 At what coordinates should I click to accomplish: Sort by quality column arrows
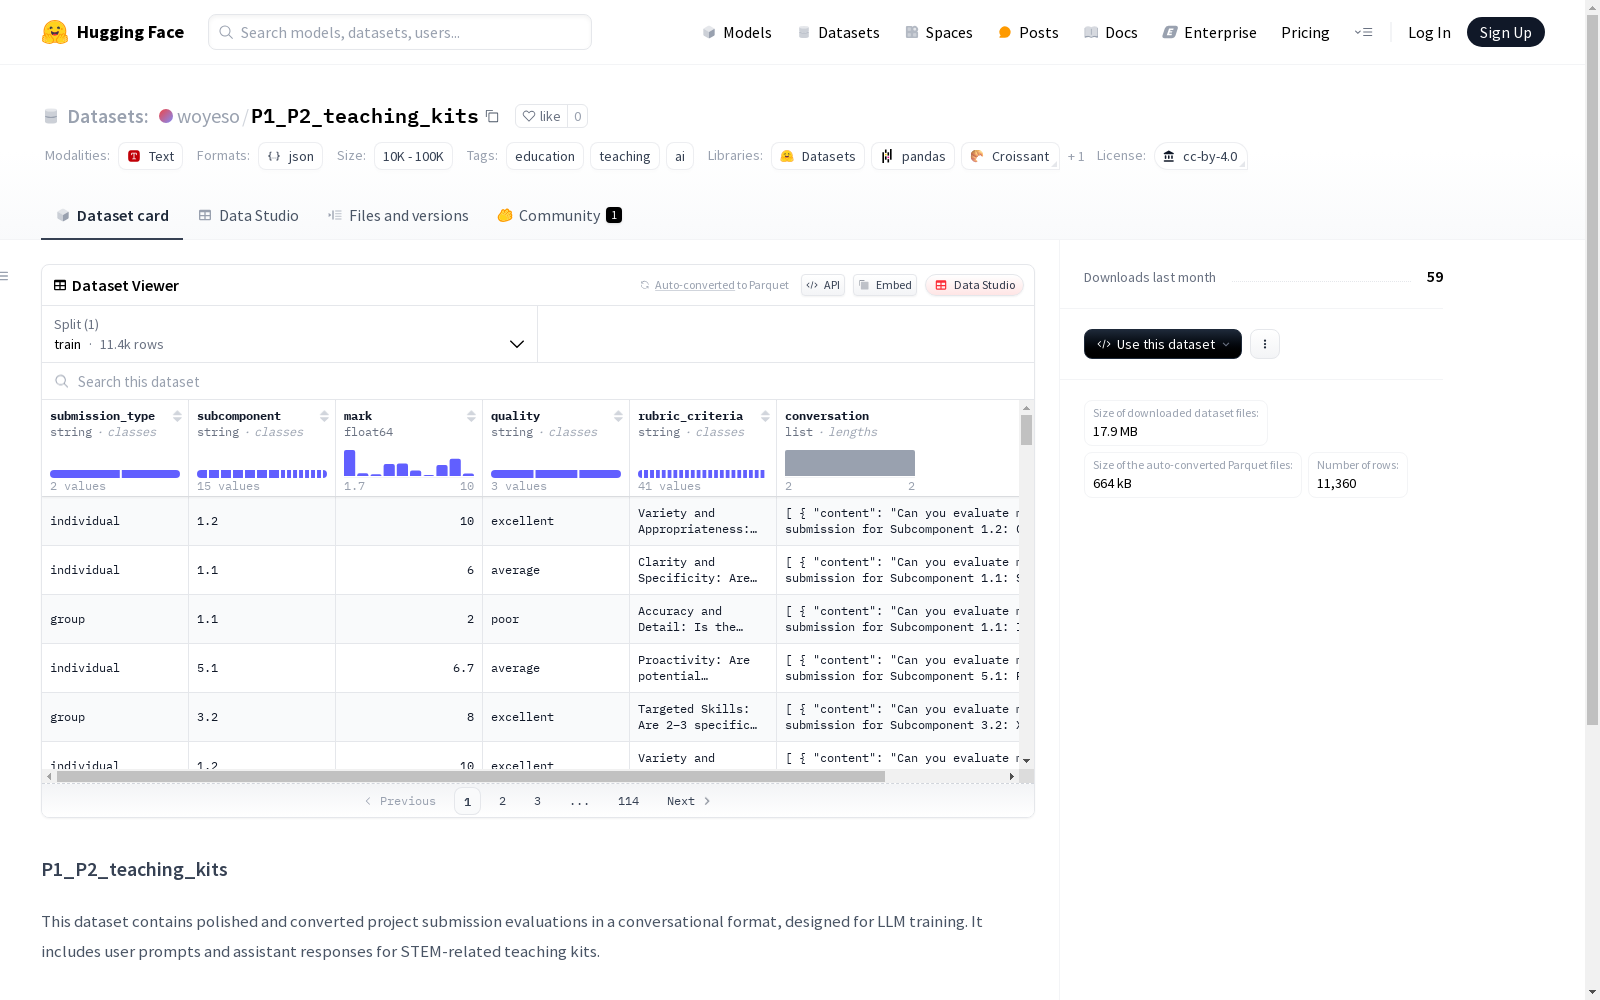[618, 416]
